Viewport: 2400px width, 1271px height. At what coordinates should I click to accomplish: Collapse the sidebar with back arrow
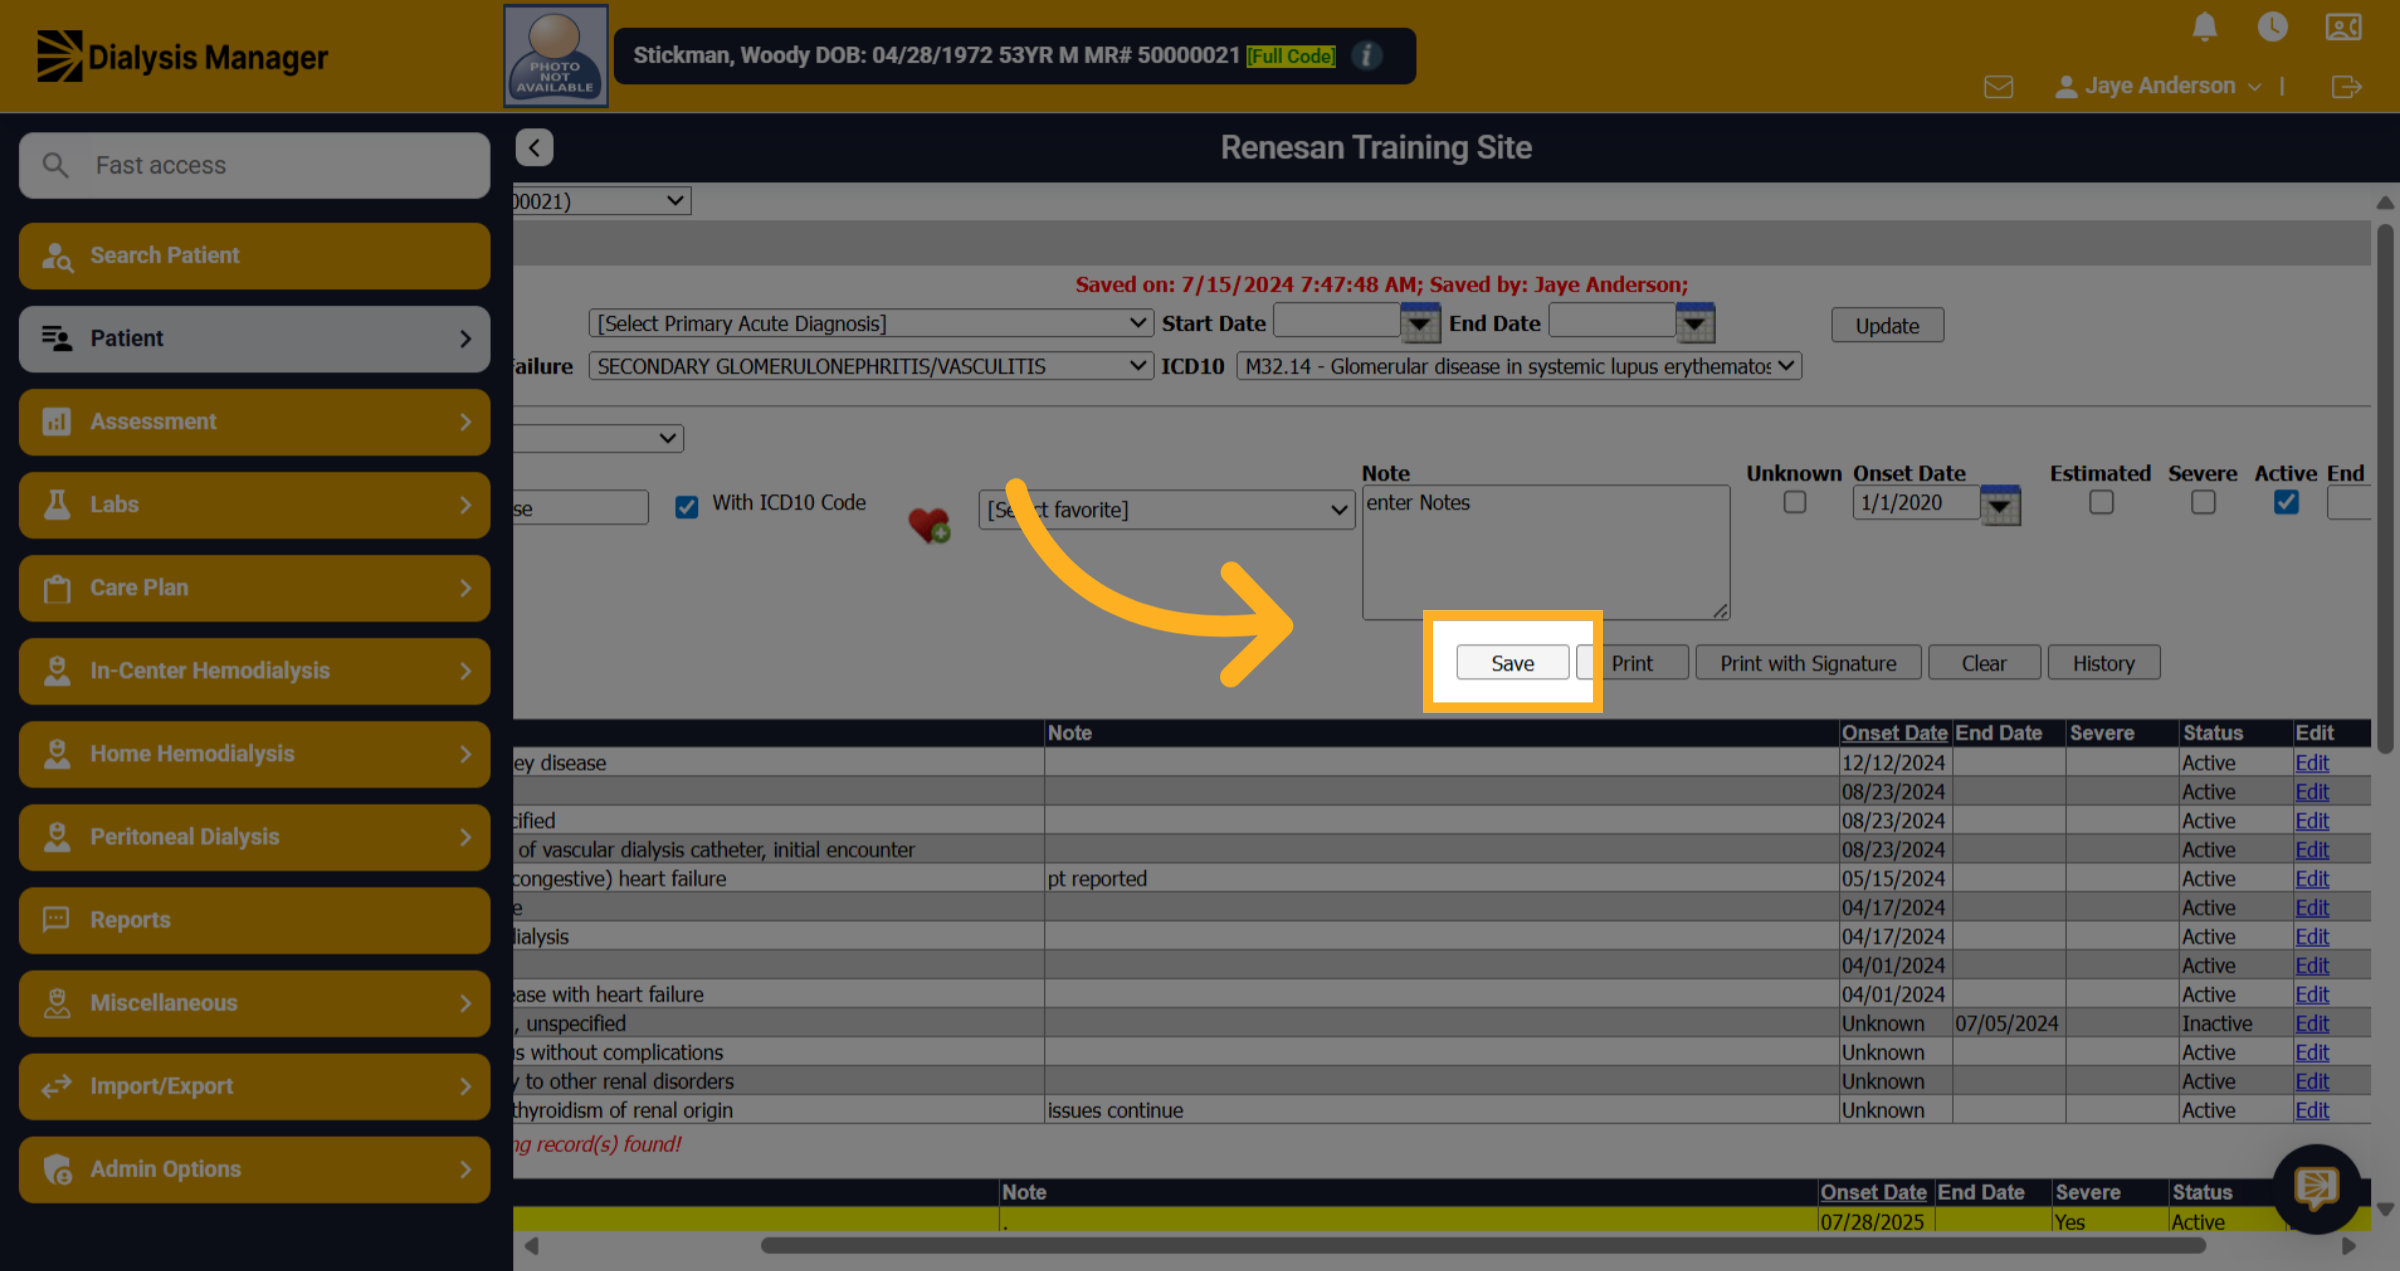pos(534,148)
